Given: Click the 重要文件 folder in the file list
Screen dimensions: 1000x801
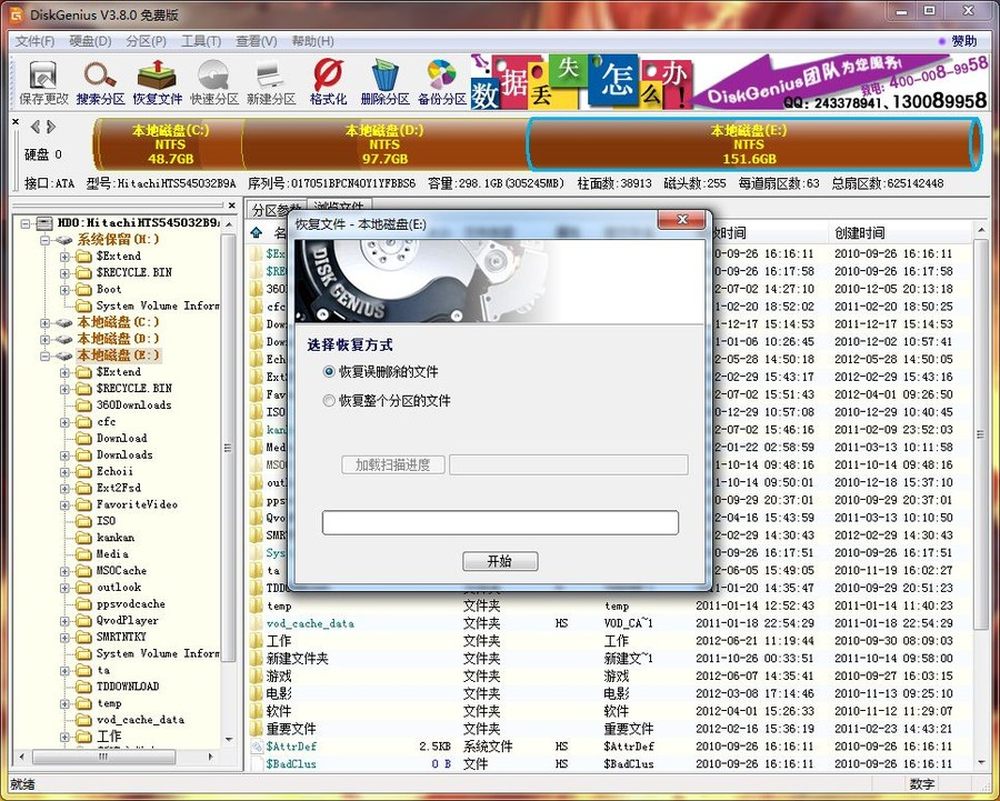Looking at the screenshot, I should pos(291,729).
